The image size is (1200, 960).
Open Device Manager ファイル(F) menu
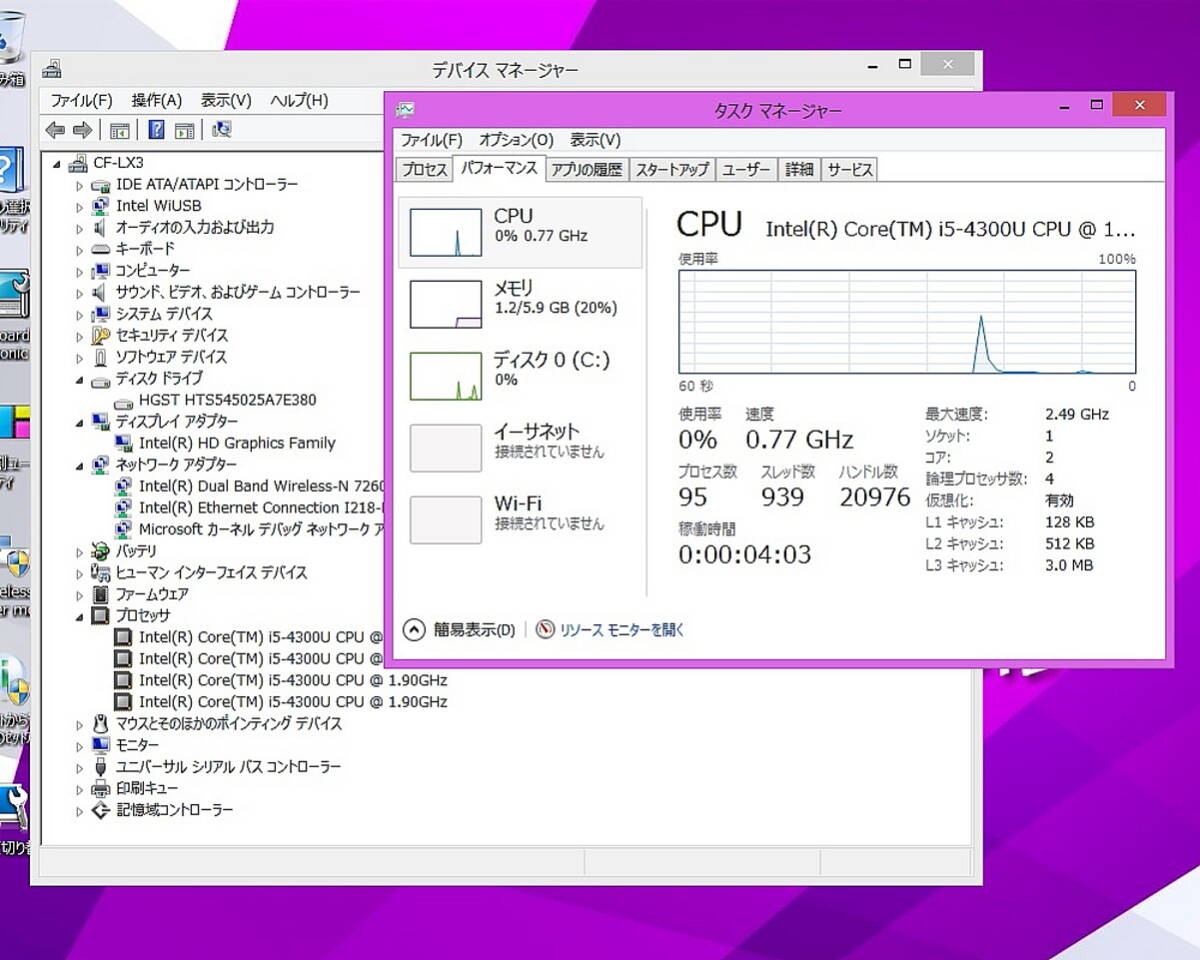pos(82,100)
